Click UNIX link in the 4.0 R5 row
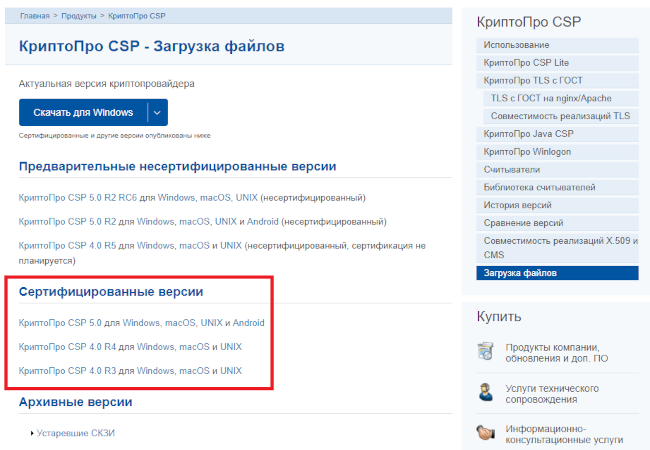 click(x=231, y=246)
